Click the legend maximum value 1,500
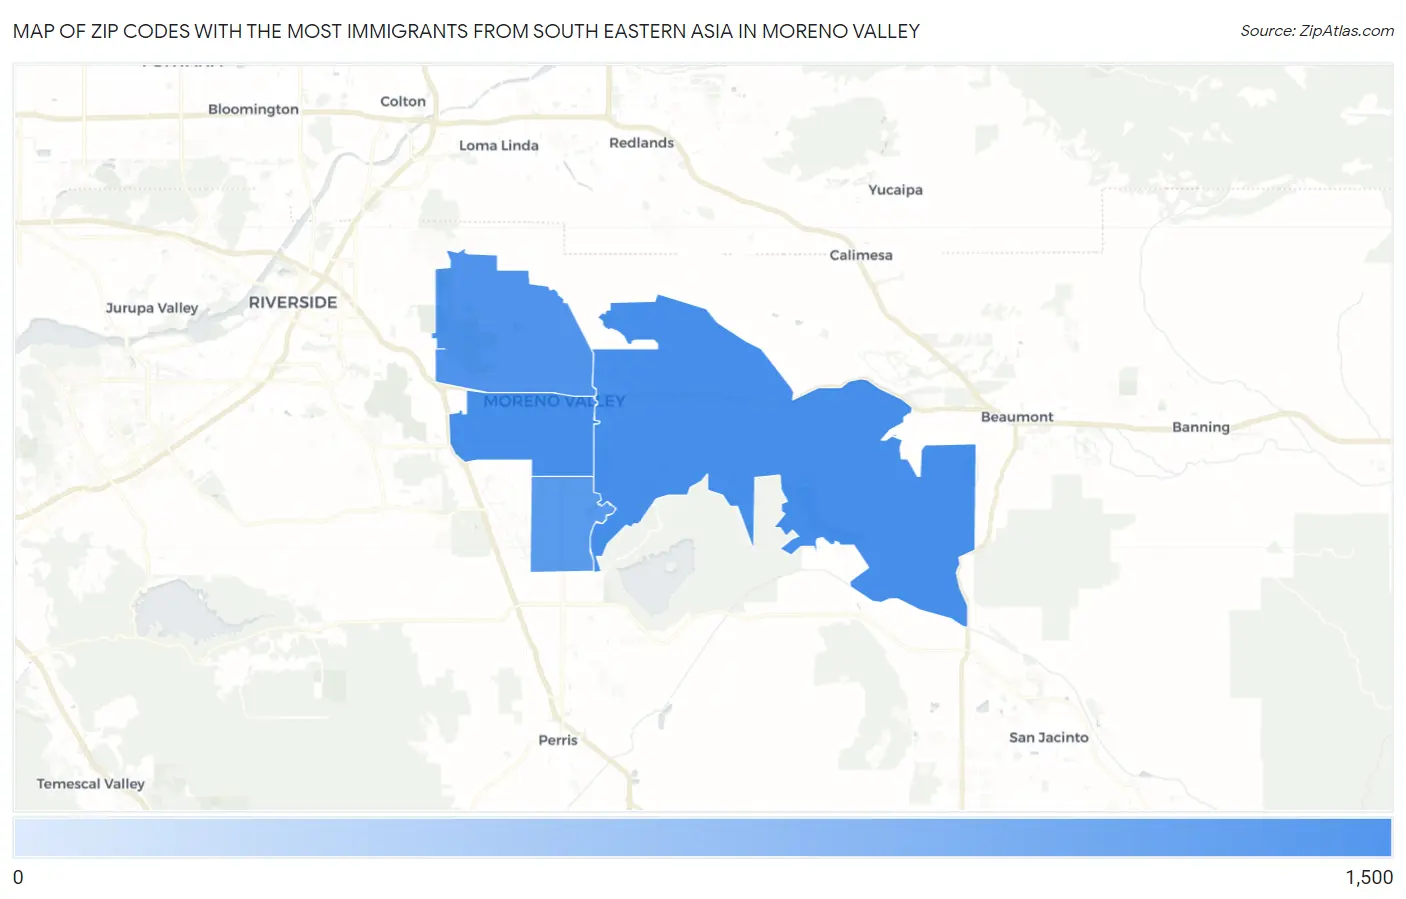The height and width of the screenshot is (899, 1406). [x=1369, y=877]
